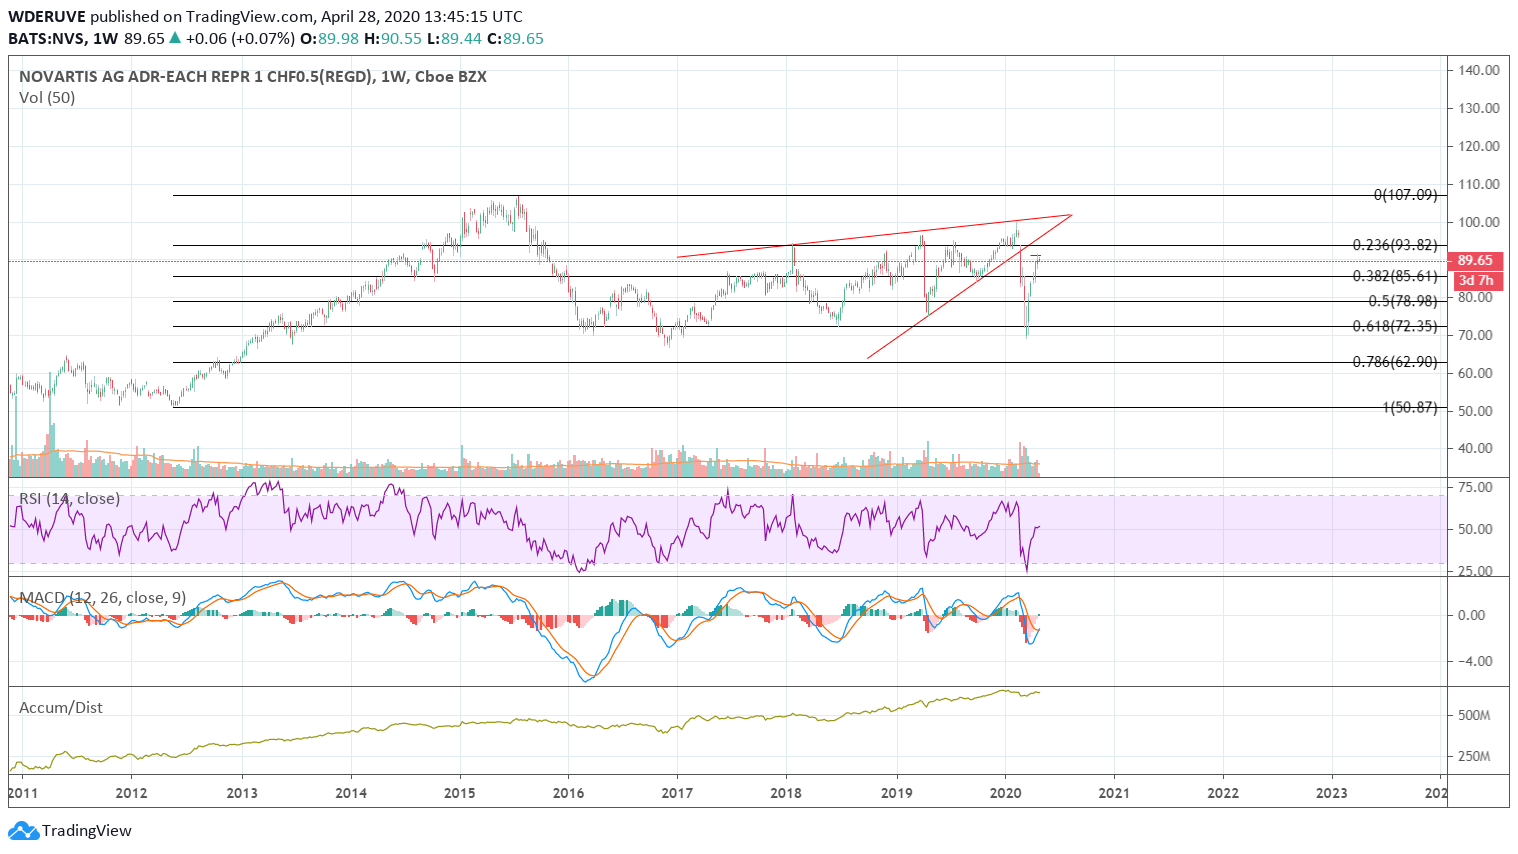The image size is (1518, 854).
Task: Click the 2018 label on time axis
Action: pos(786,793)
